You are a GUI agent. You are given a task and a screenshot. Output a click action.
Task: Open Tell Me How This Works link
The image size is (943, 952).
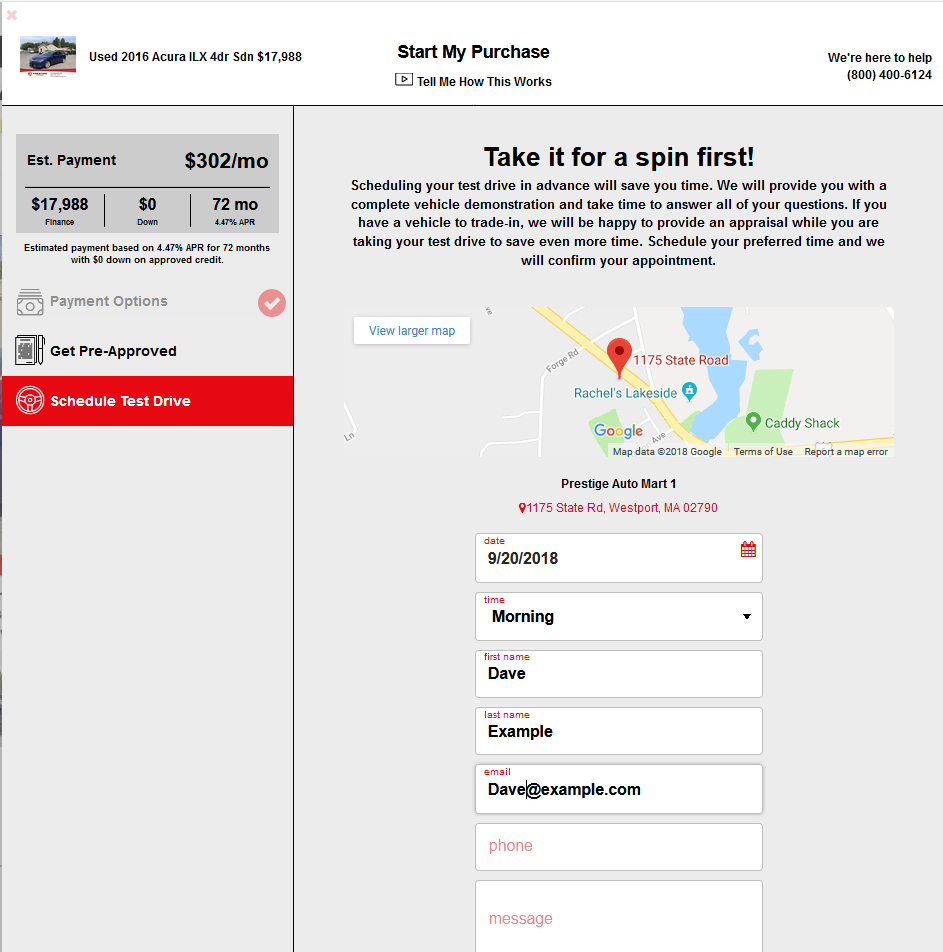click(484, 81)
